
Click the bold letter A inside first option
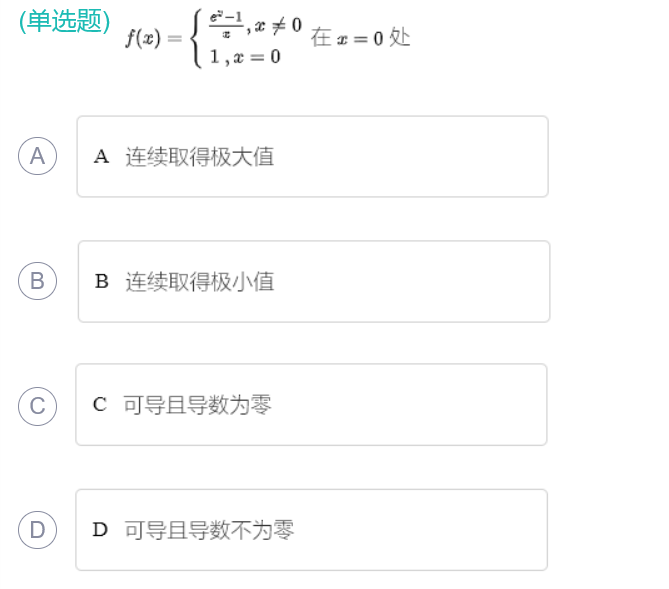[101, 157]
